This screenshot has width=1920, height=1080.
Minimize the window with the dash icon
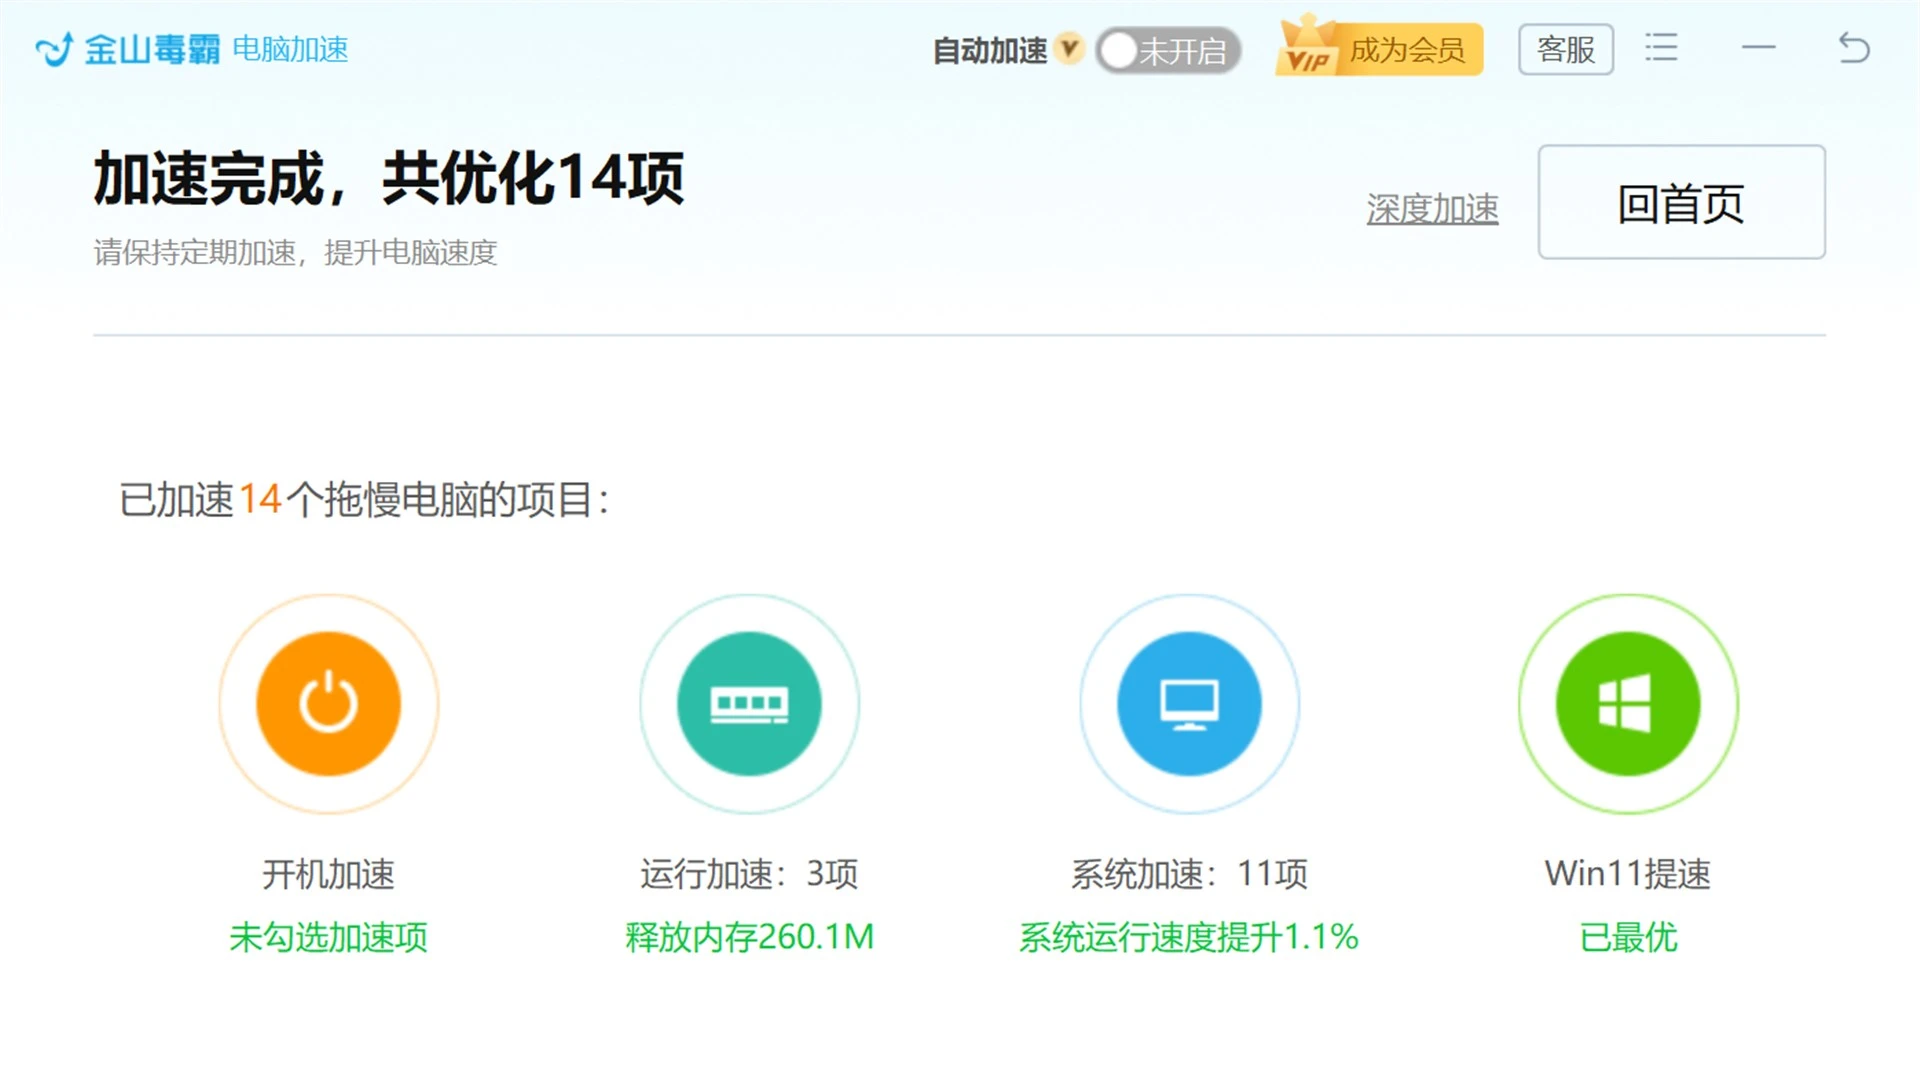(x=1758, y=48)
